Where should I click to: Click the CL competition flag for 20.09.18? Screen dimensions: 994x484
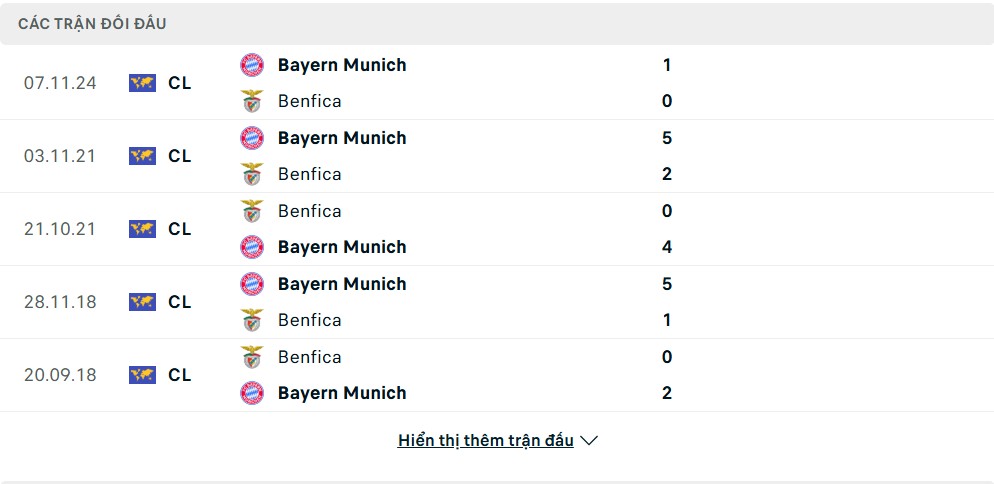click(142, 375)
